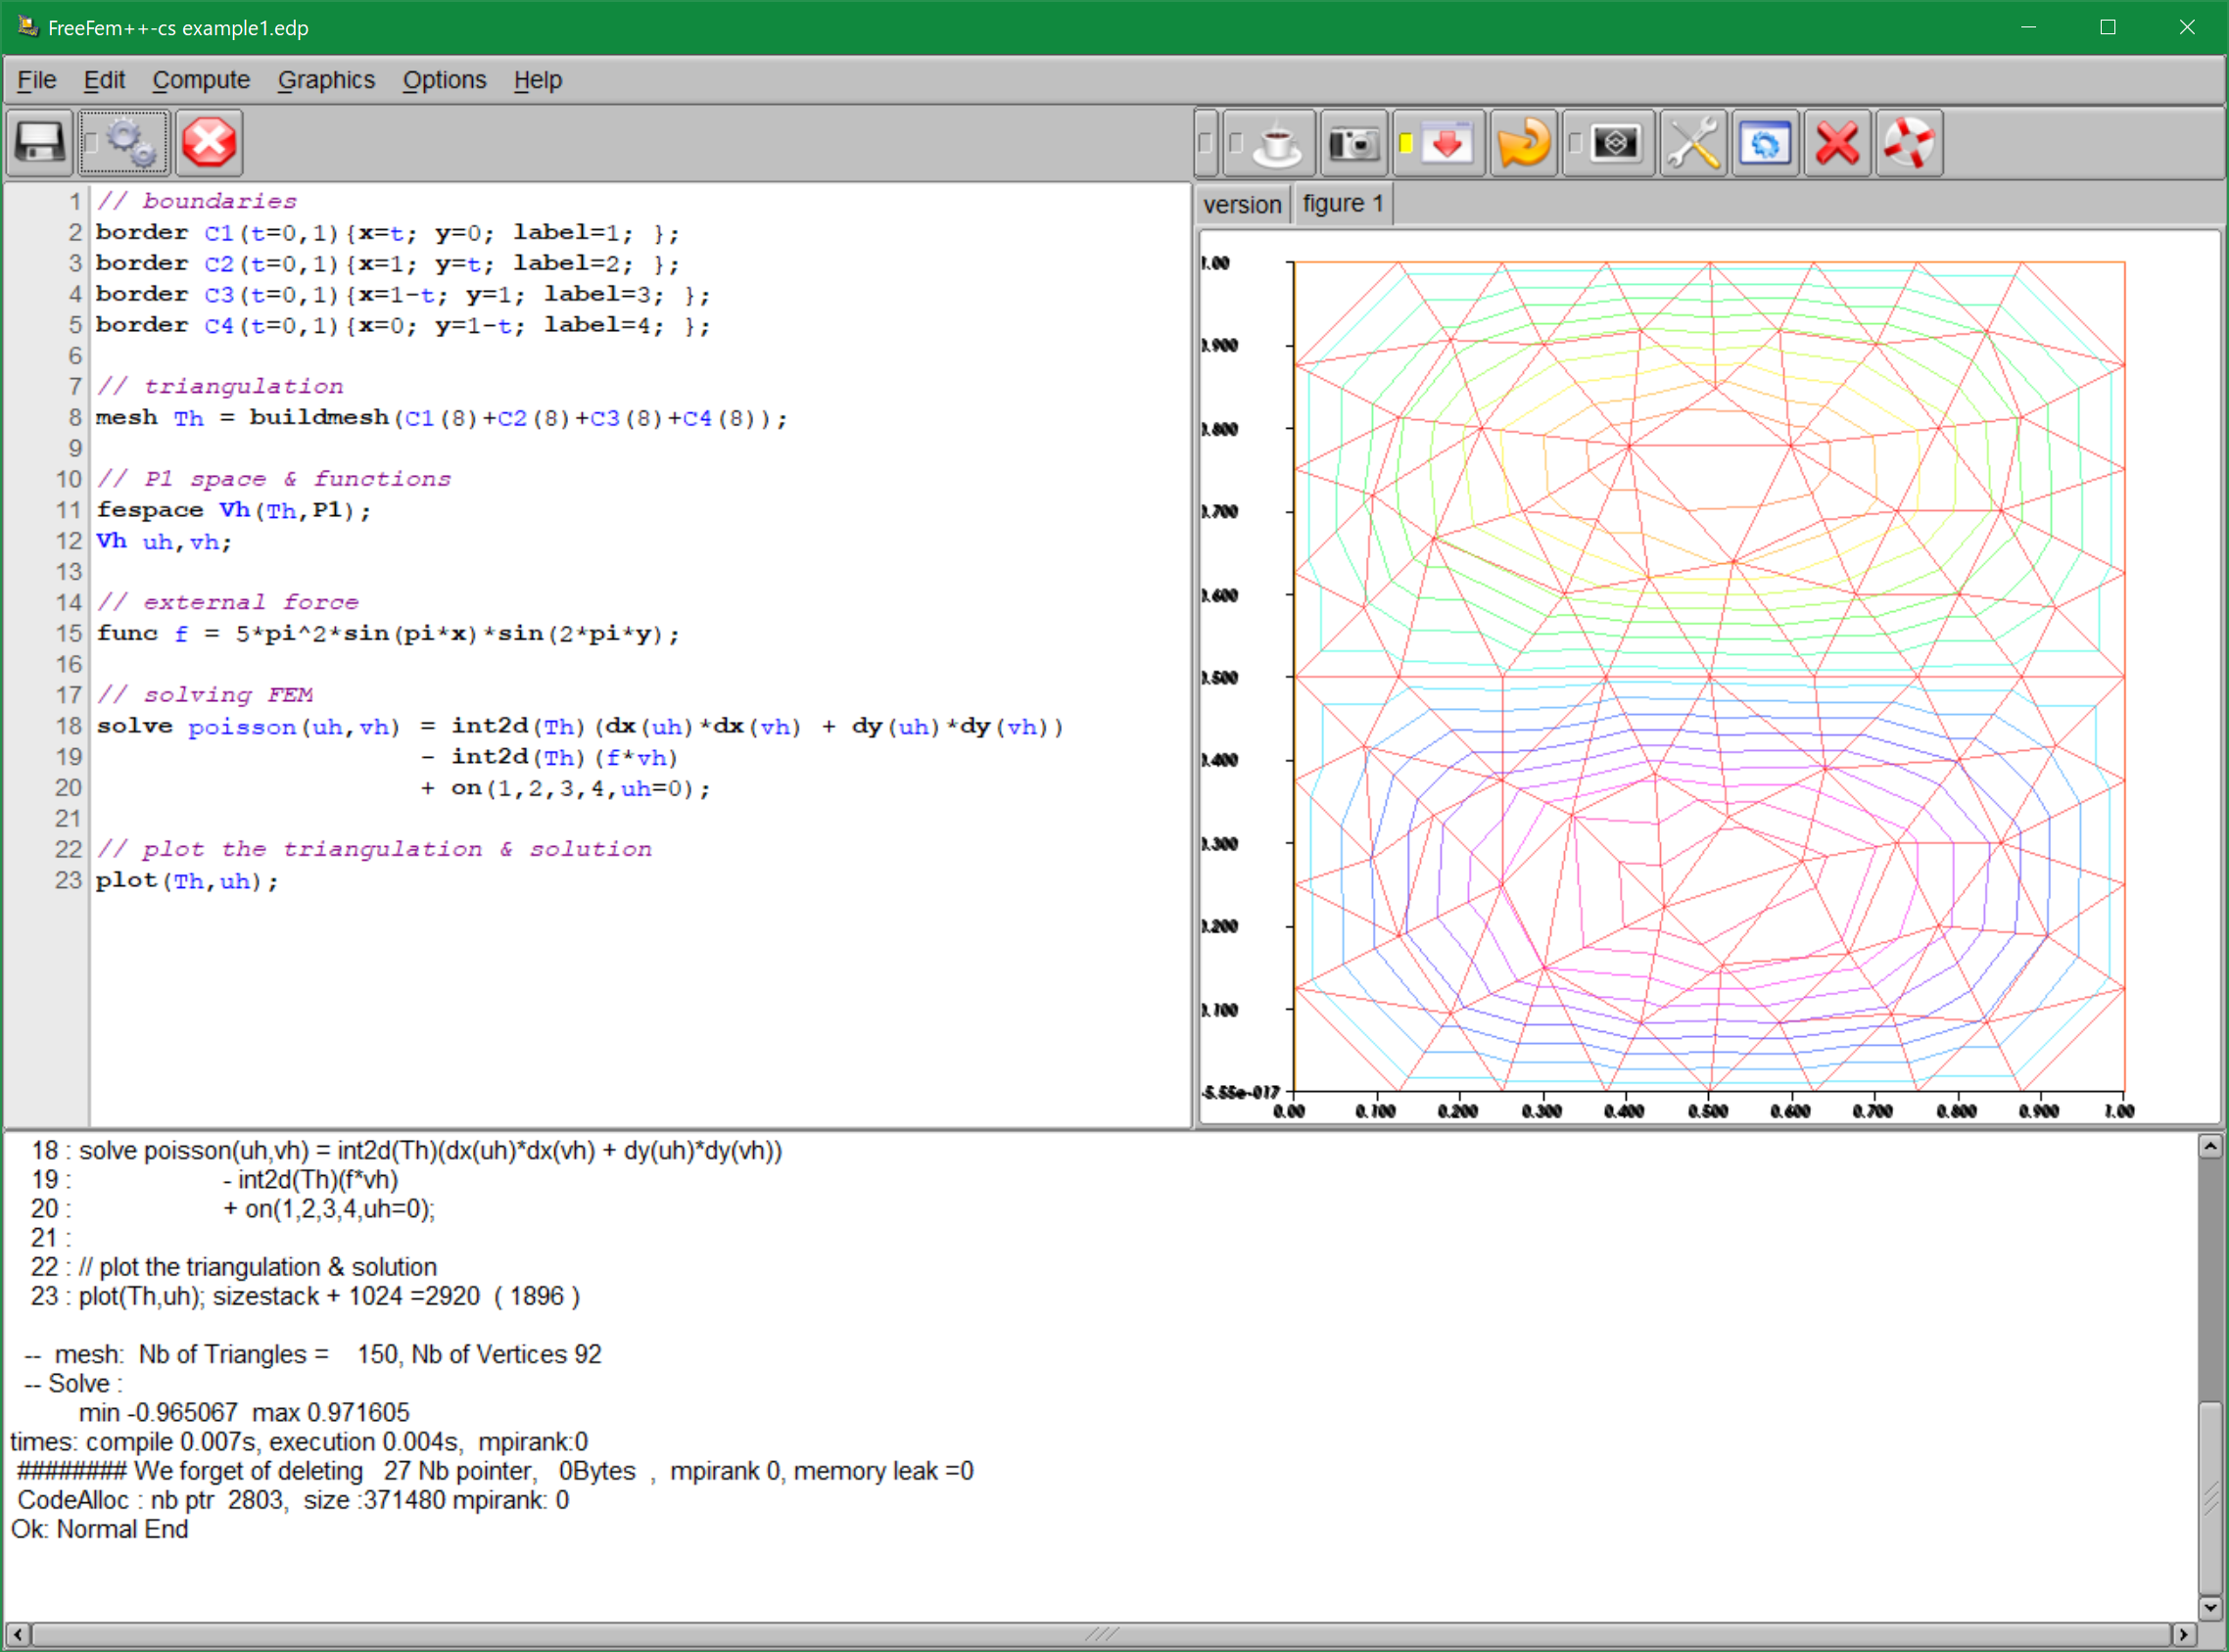2229x1652 pixels.
Task: Toggle the checkbox beside the coffee cup
Action: coord(1236,144)
